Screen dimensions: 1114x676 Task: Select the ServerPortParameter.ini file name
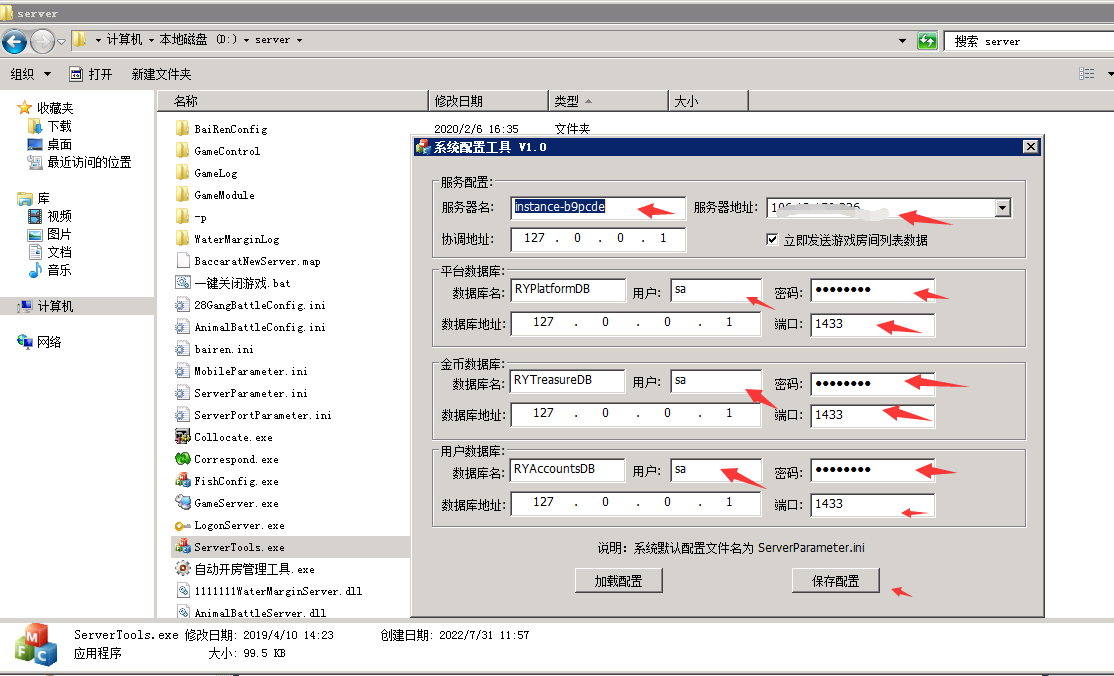pos(263,415)
